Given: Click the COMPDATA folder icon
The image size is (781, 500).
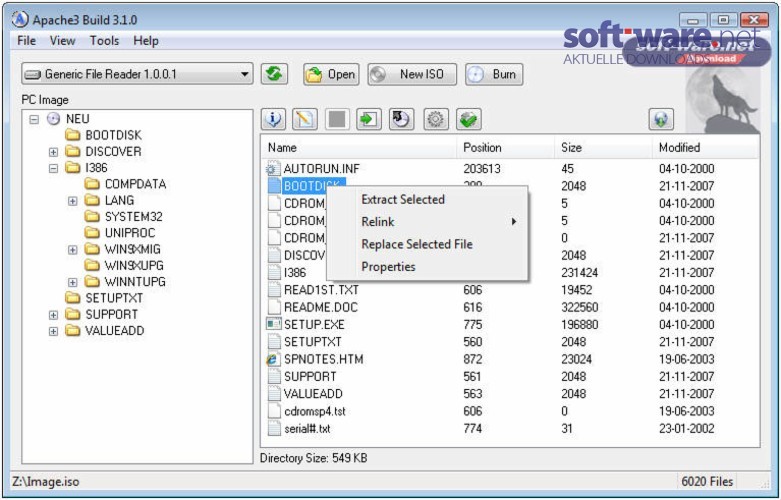Looking at the screenshot, I should pyautogui.click(x=92, y=184).
